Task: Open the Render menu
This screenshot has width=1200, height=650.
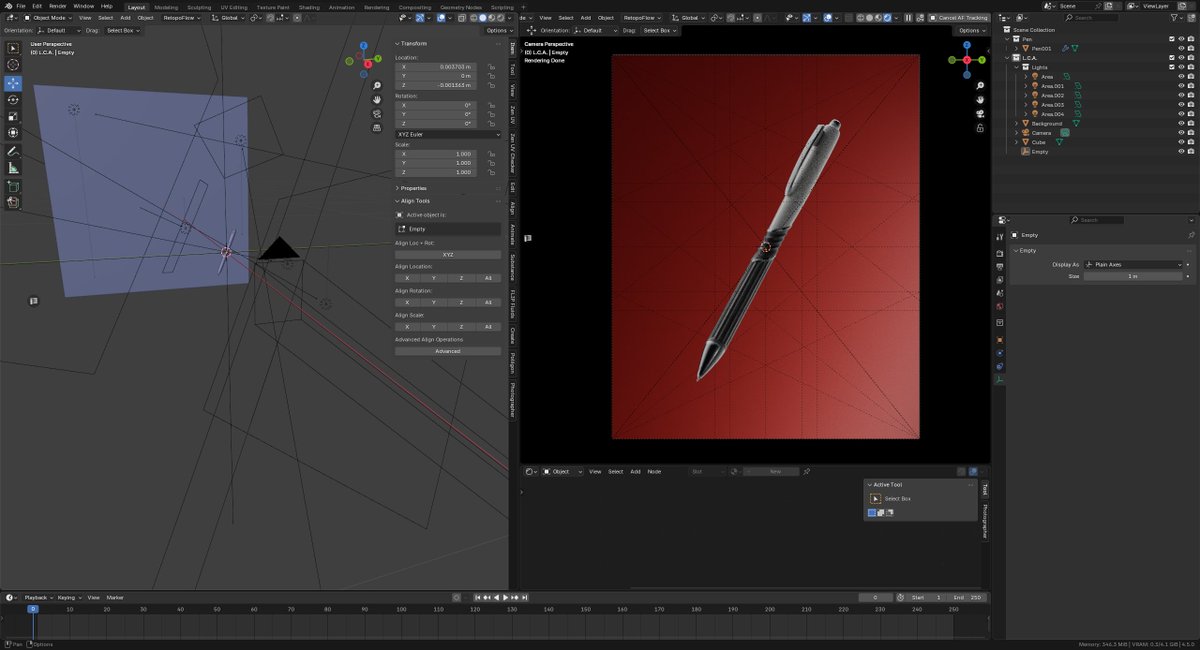Action: [x=57, y=6]
